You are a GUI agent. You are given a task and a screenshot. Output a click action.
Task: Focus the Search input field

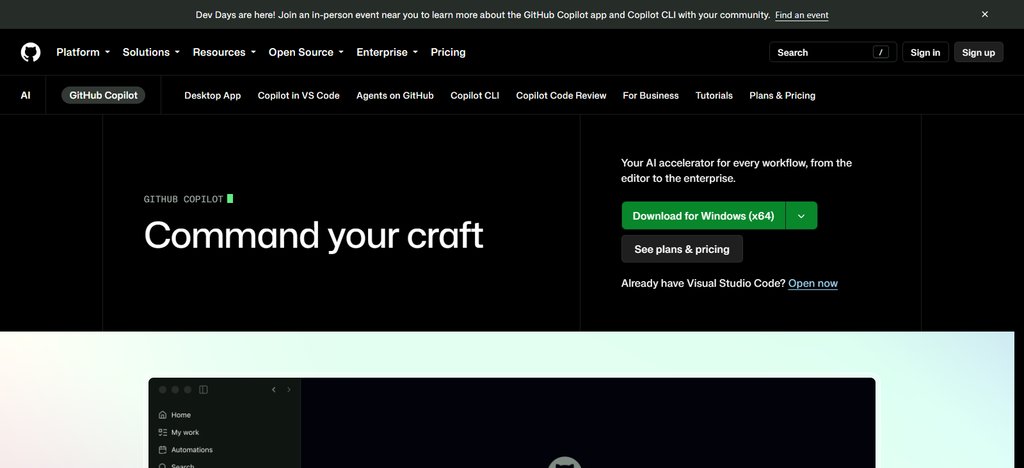coord(833,52)
